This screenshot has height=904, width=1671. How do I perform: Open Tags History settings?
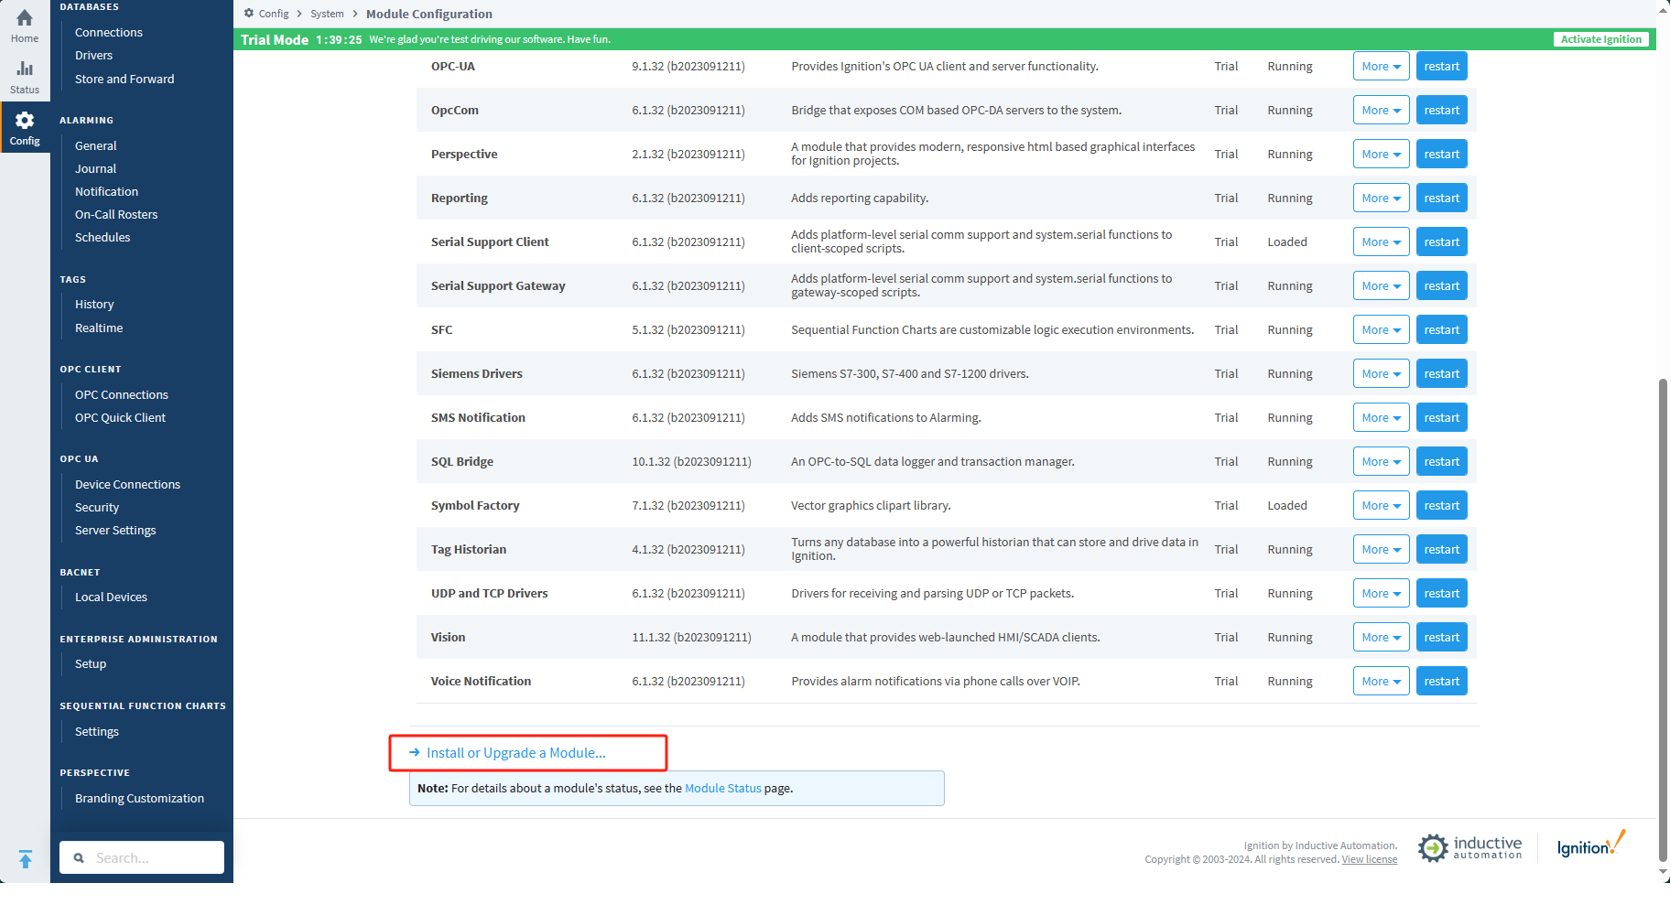tap(95, 304)
